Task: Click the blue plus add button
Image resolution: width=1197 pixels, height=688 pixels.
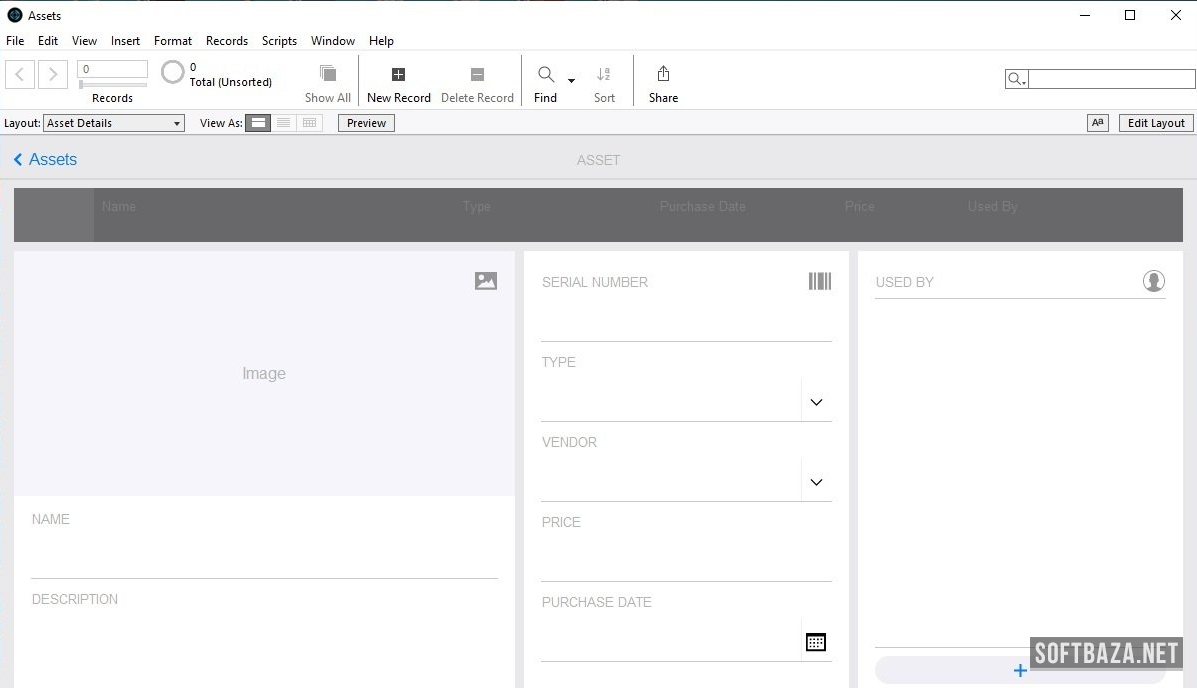Action: pyautogui.click(x=1020, y=671)
